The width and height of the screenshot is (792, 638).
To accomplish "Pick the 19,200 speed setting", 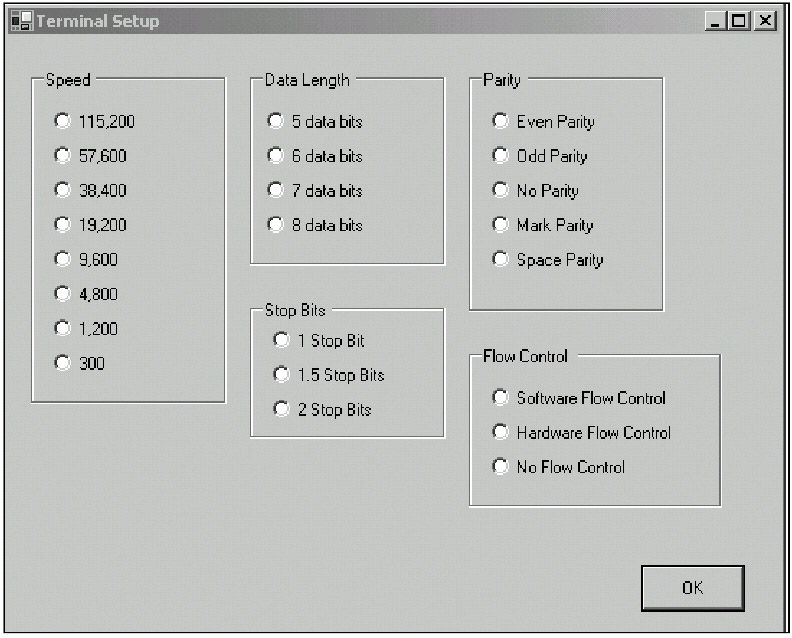I will point(63,225).
